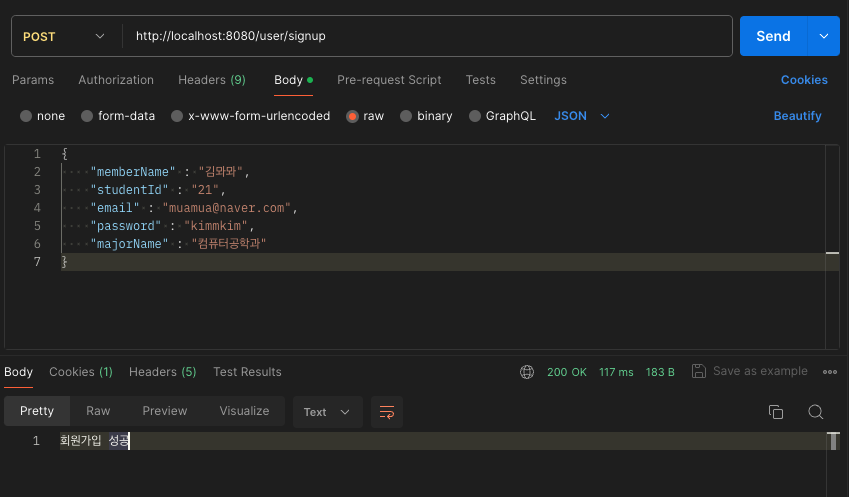Select the Preview response view
The height and width of the screenshot is (497, 849).
[165, 411]
